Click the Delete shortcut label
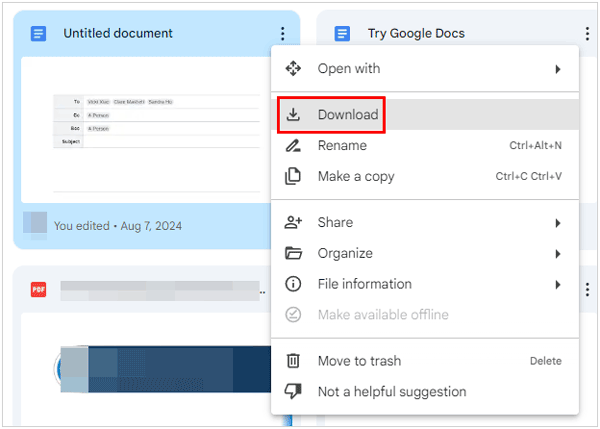The width and height of the screenshot is (600, 429). (x=546, y=361)
